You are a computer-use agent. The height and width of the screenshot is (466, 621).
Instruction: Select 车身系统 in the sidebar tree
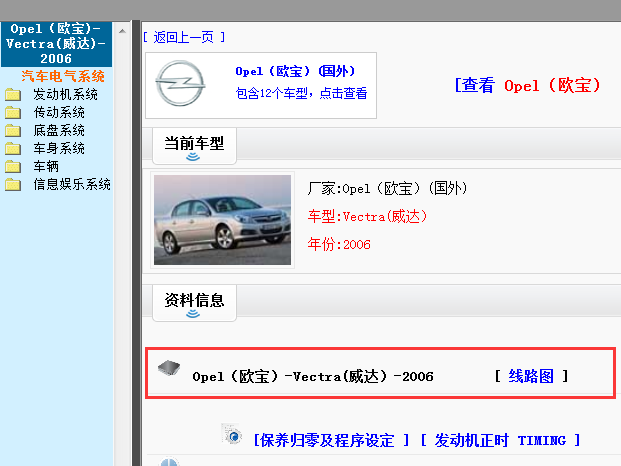pos(59,148)
